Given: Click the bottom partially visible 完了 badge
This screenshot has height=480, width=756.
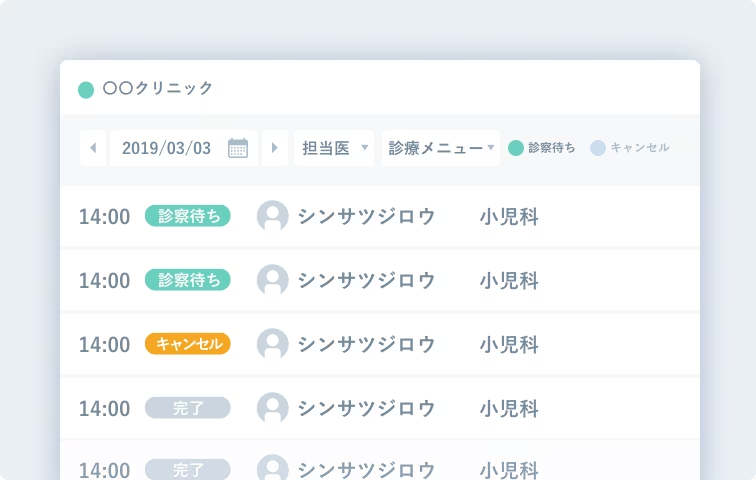Looking at the screenshot, I should tap(188, 469).
